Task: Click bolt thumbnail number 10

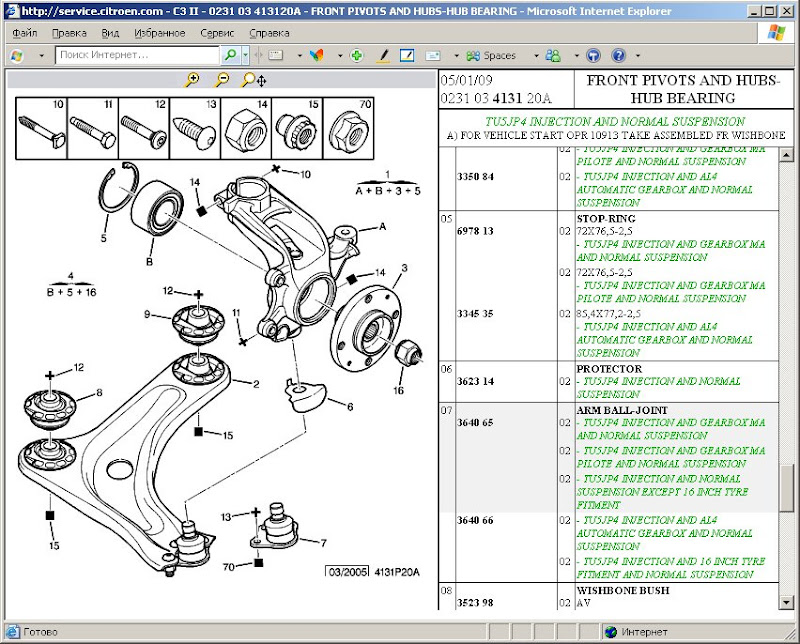Action: [x=41, y=126]
